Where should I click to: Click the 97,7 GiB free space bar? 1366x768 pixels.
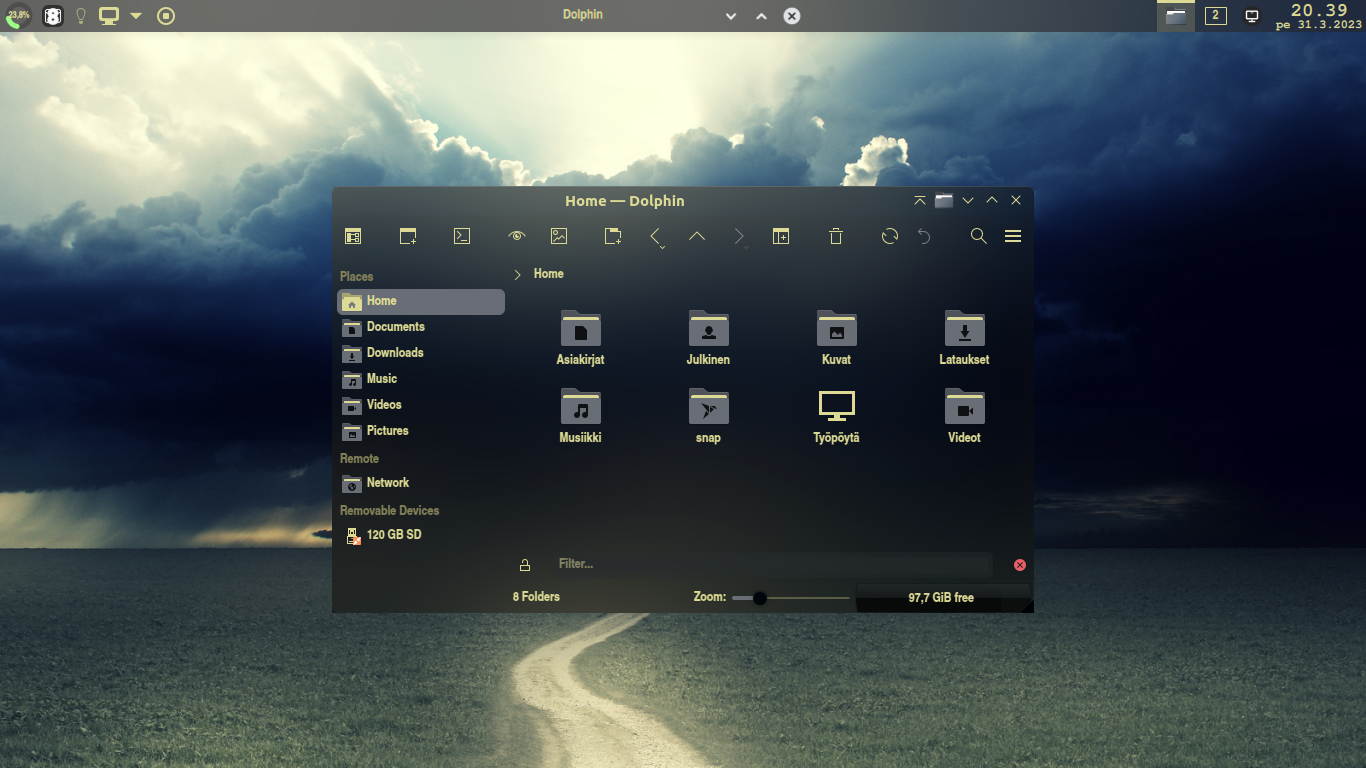click(x=942, y=598)
